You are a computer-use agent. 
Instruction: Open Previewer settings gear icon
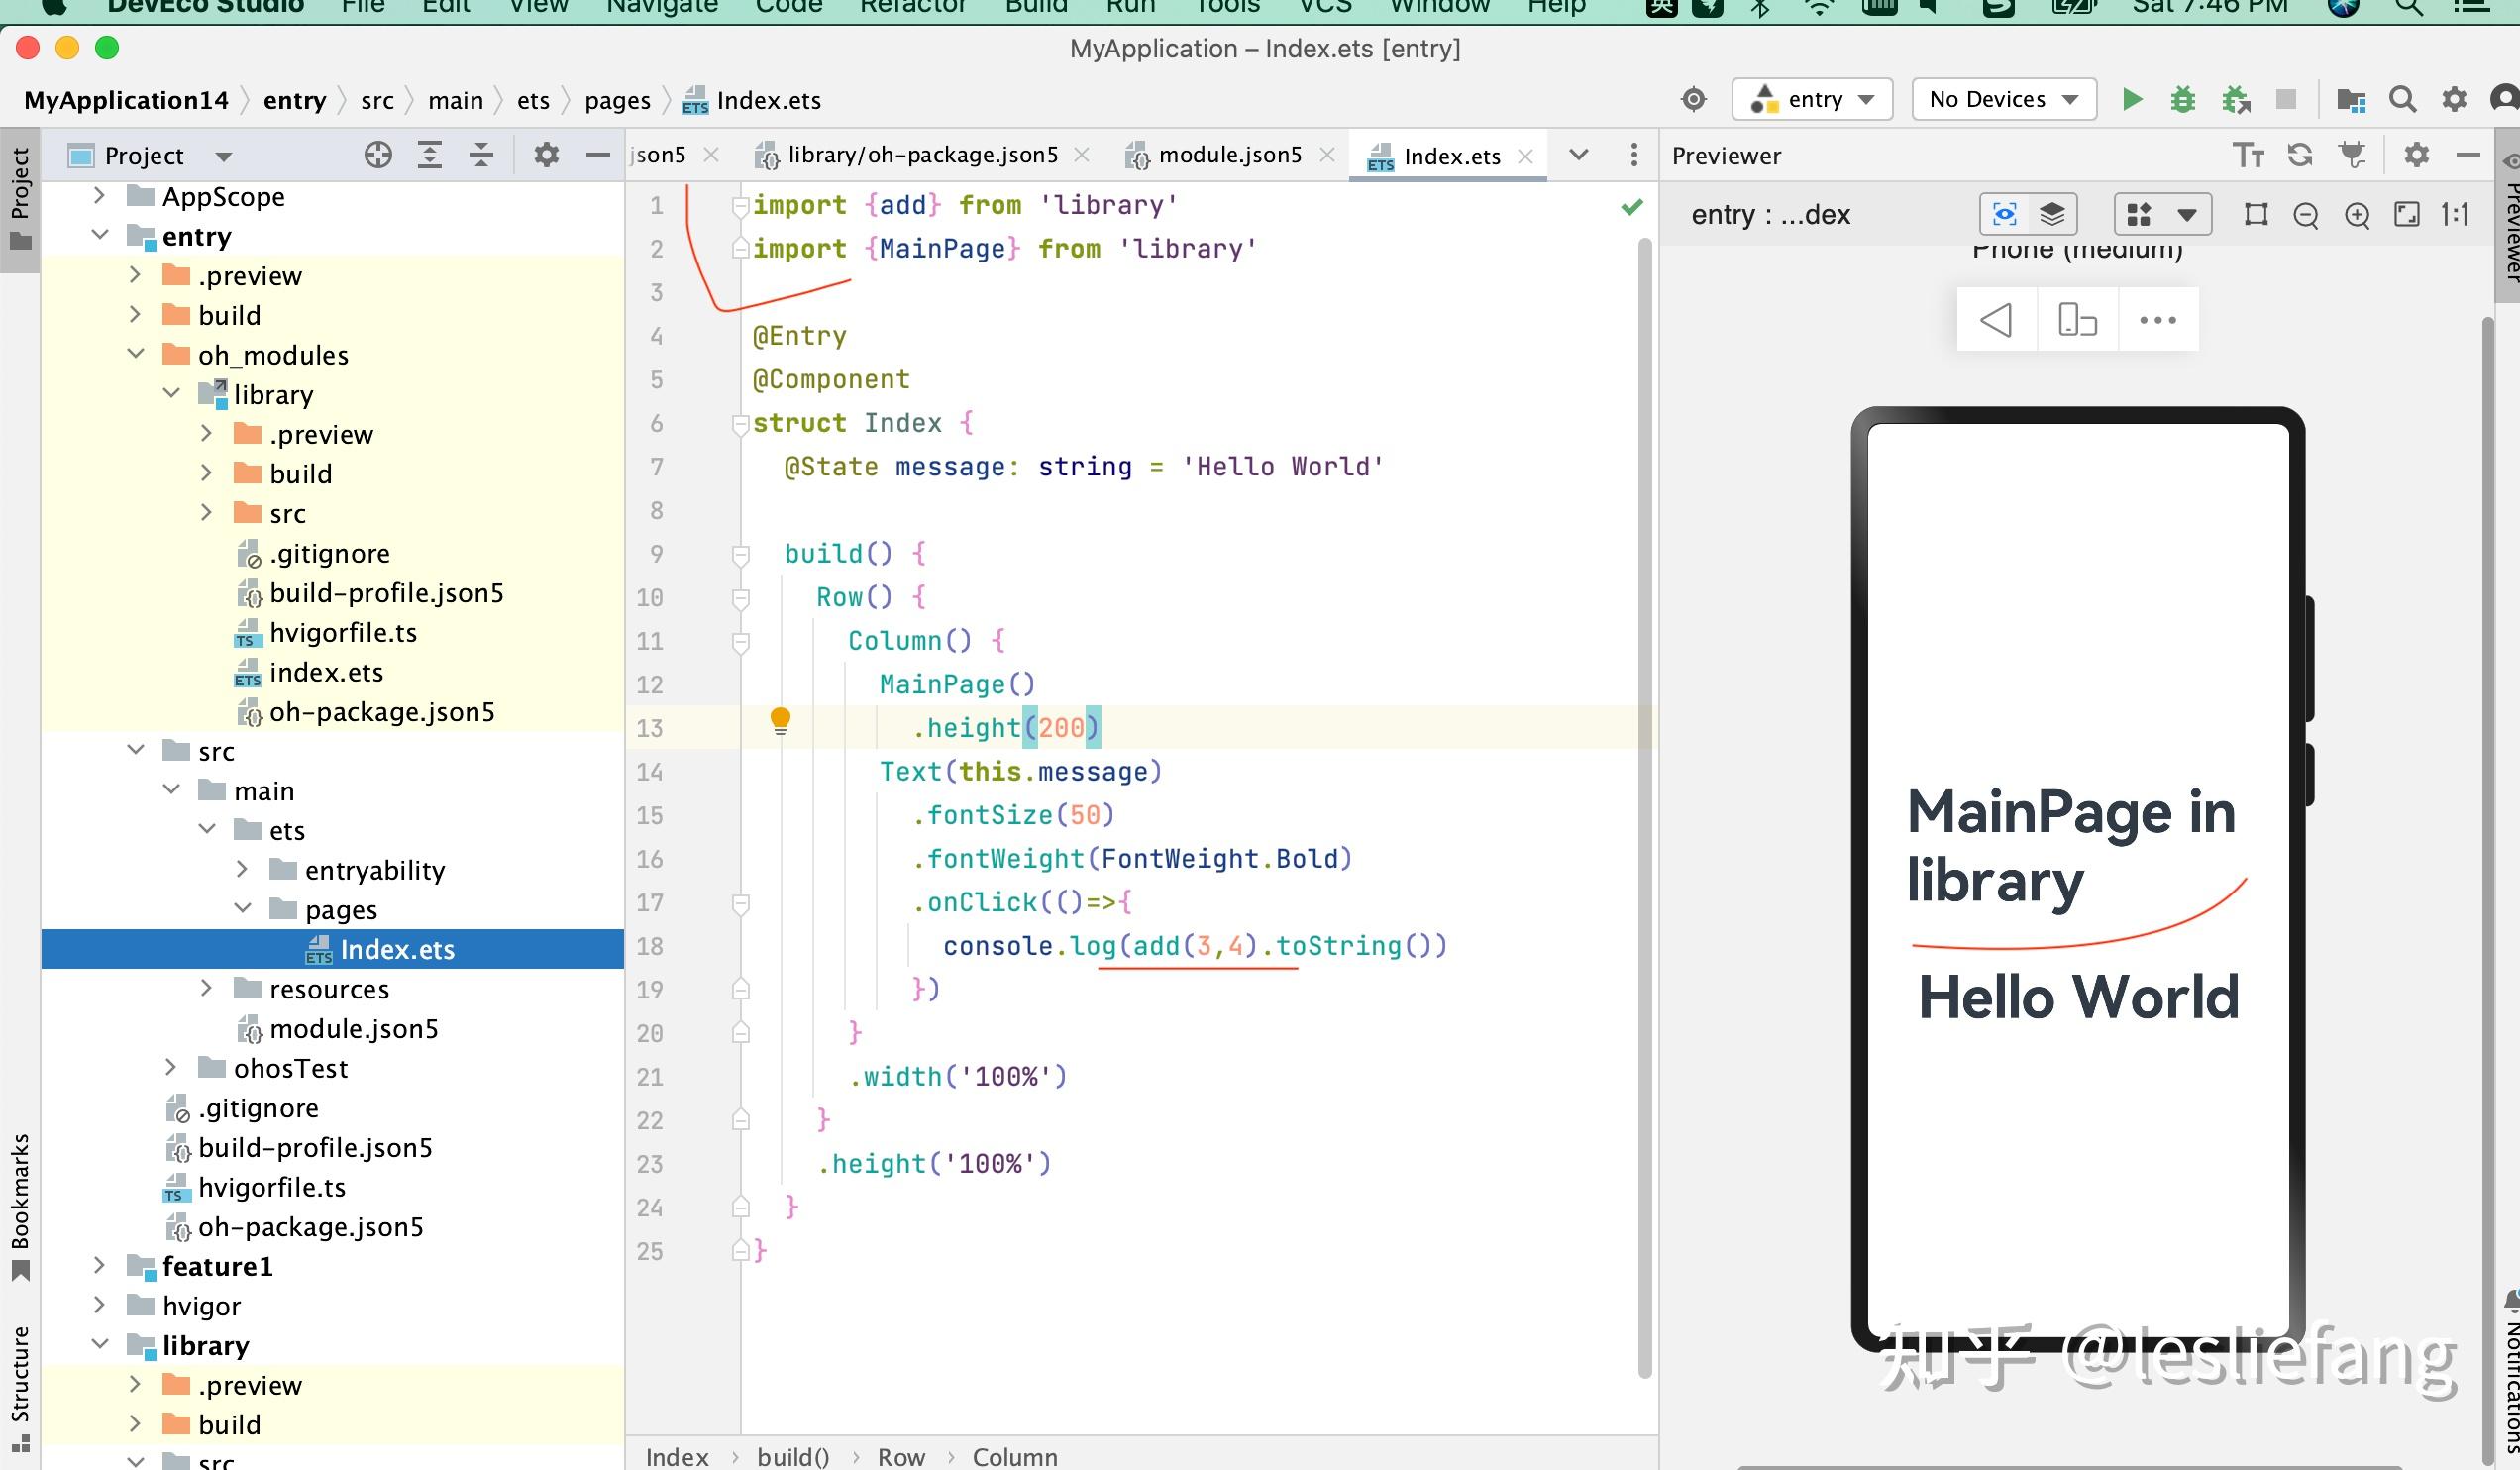[2416, 155]
